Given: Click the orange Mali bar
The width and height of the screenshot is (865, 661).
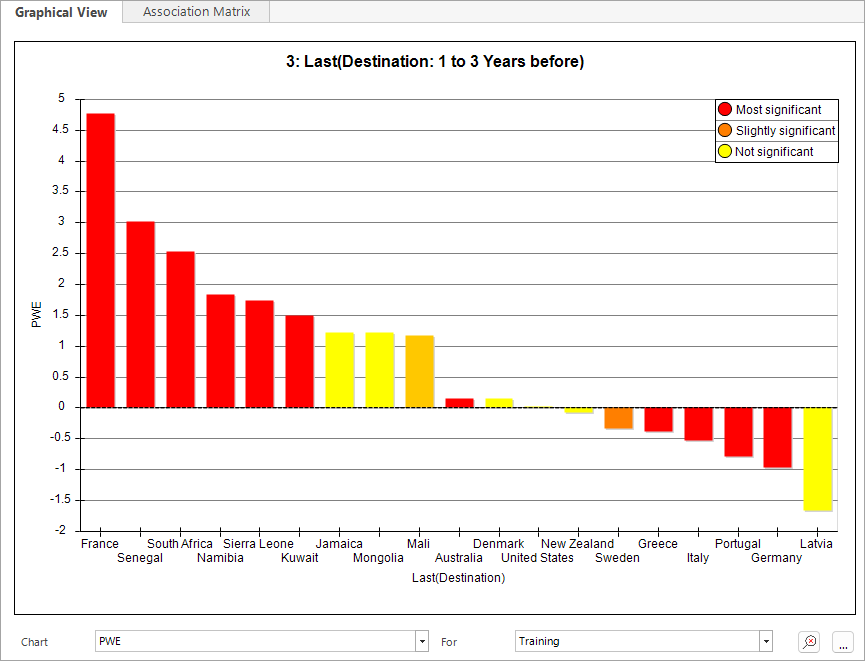Looking at the screenshot, I should (419, 372).
